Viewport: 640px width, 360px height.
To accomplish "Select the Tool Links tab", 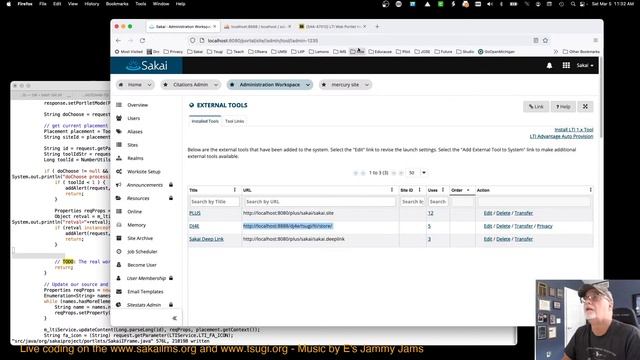I will pyautogui.click(x=235, y=121).
